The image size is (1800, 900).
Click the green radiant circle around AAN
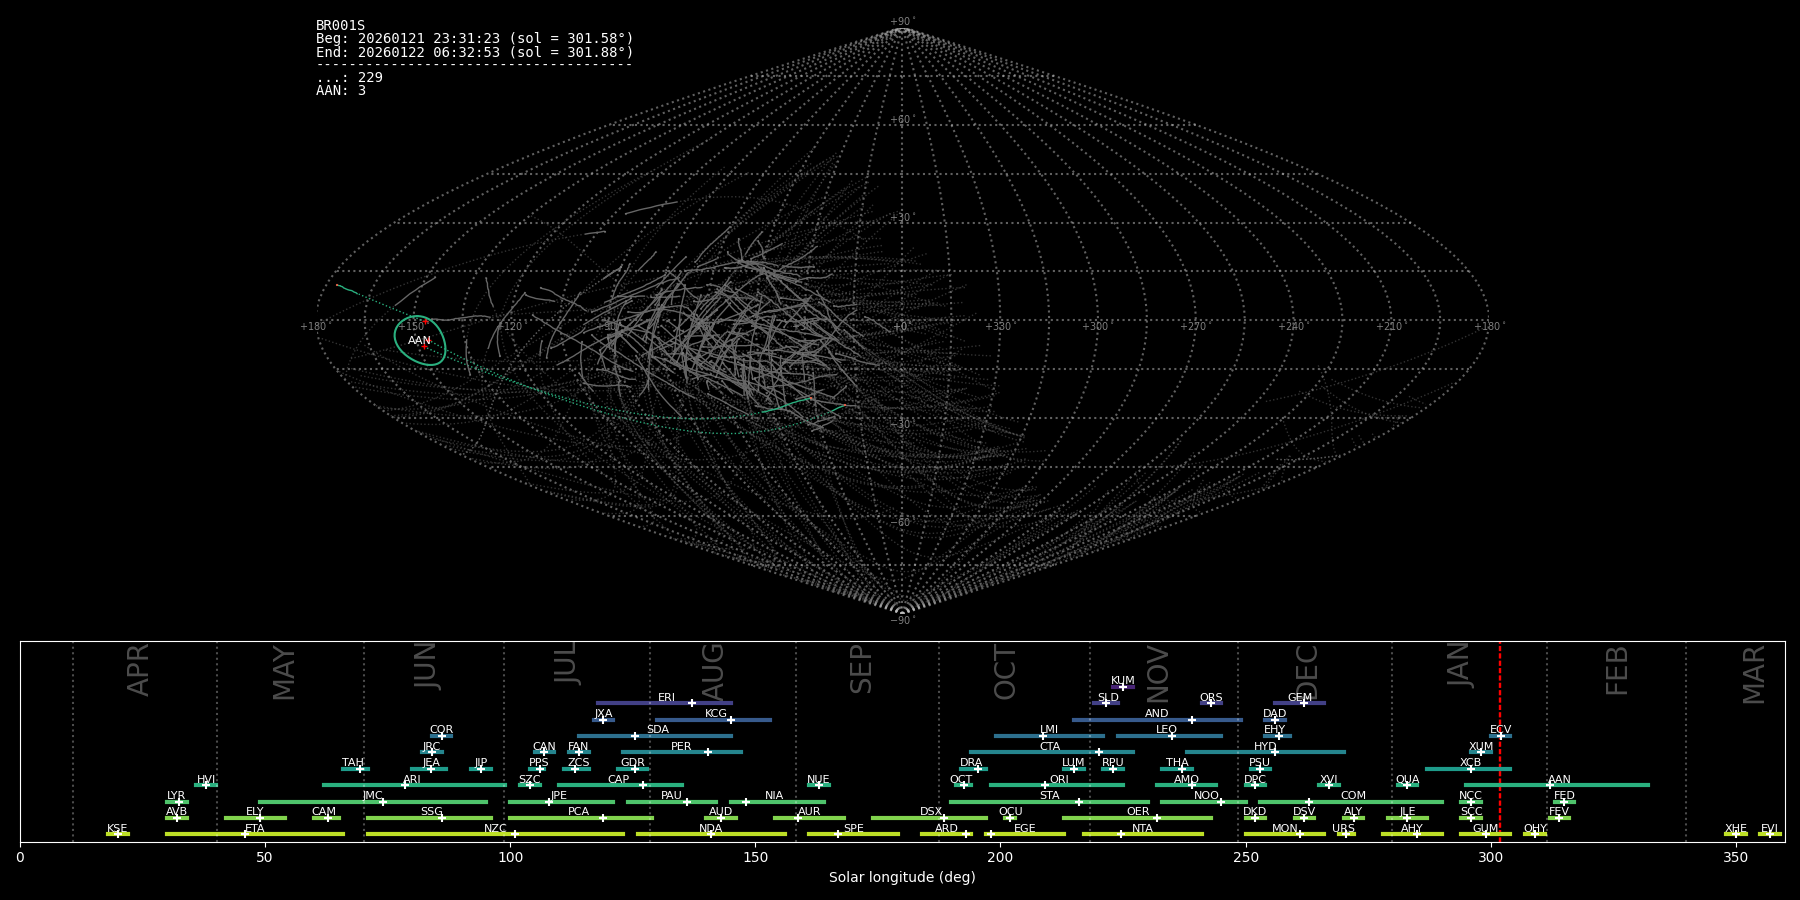point(420,340)
